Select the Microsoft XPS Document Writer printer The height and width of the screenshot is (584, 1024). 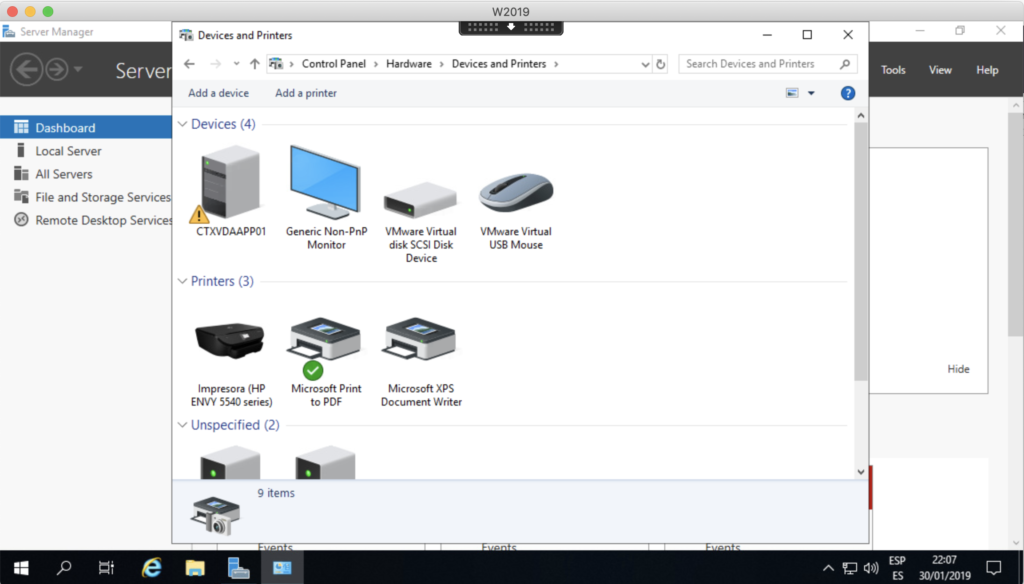coord(420,340)
